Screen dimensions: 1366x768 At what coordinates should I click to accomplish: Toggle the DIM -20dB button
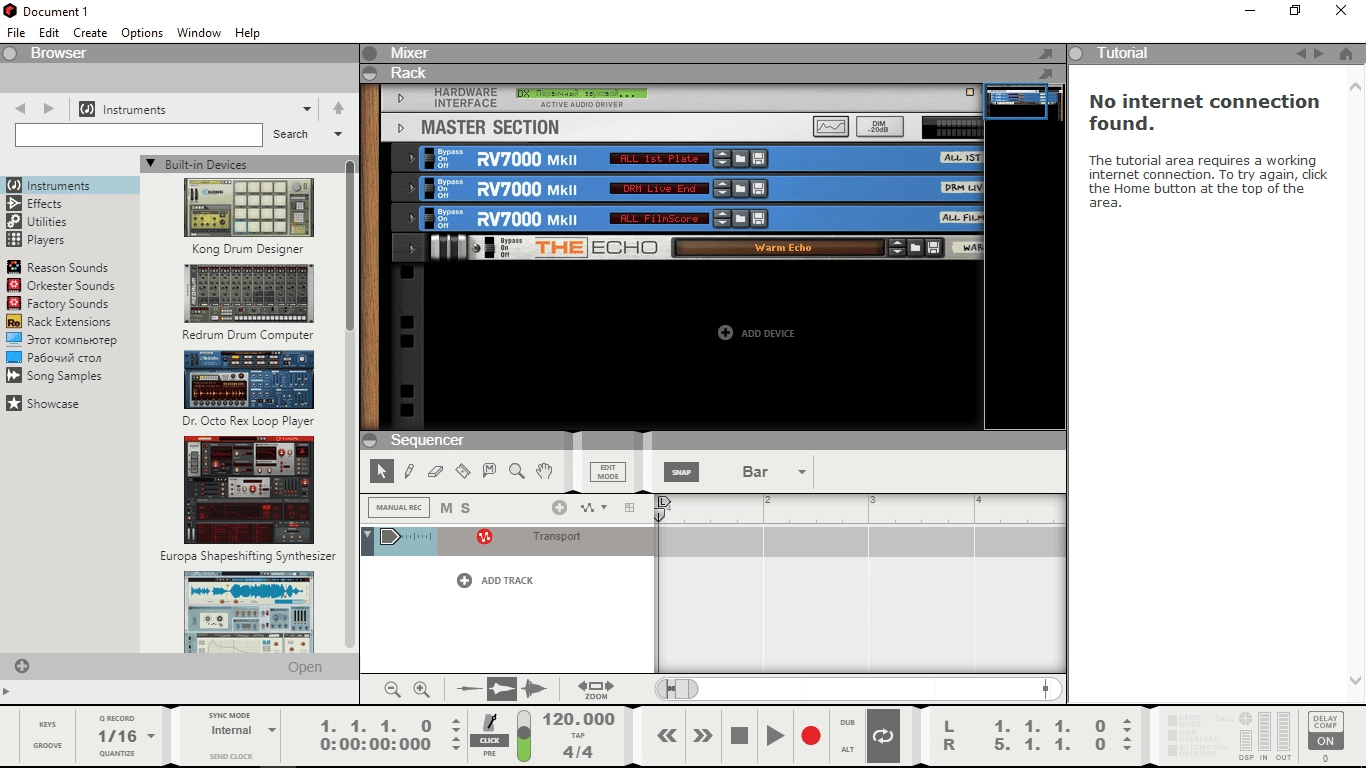click(881, 127)
